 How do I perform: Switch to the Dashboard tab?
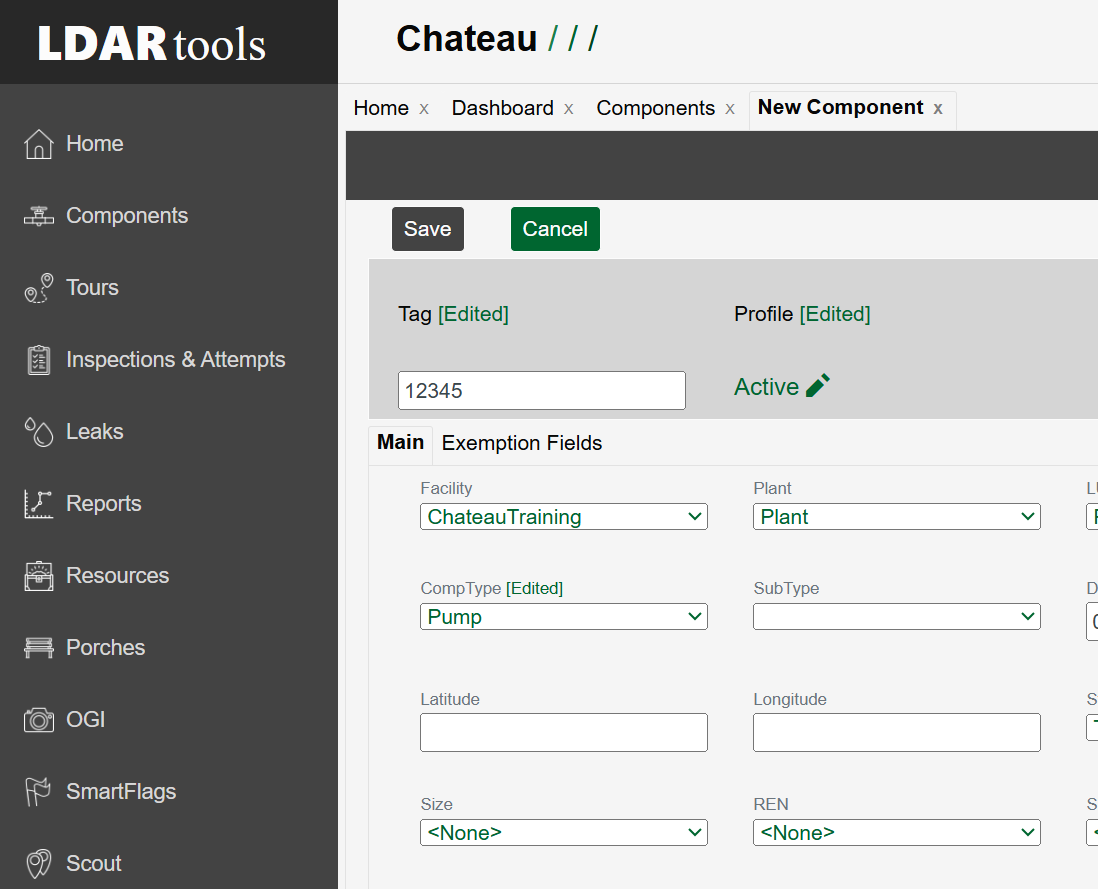coord(502,108)
